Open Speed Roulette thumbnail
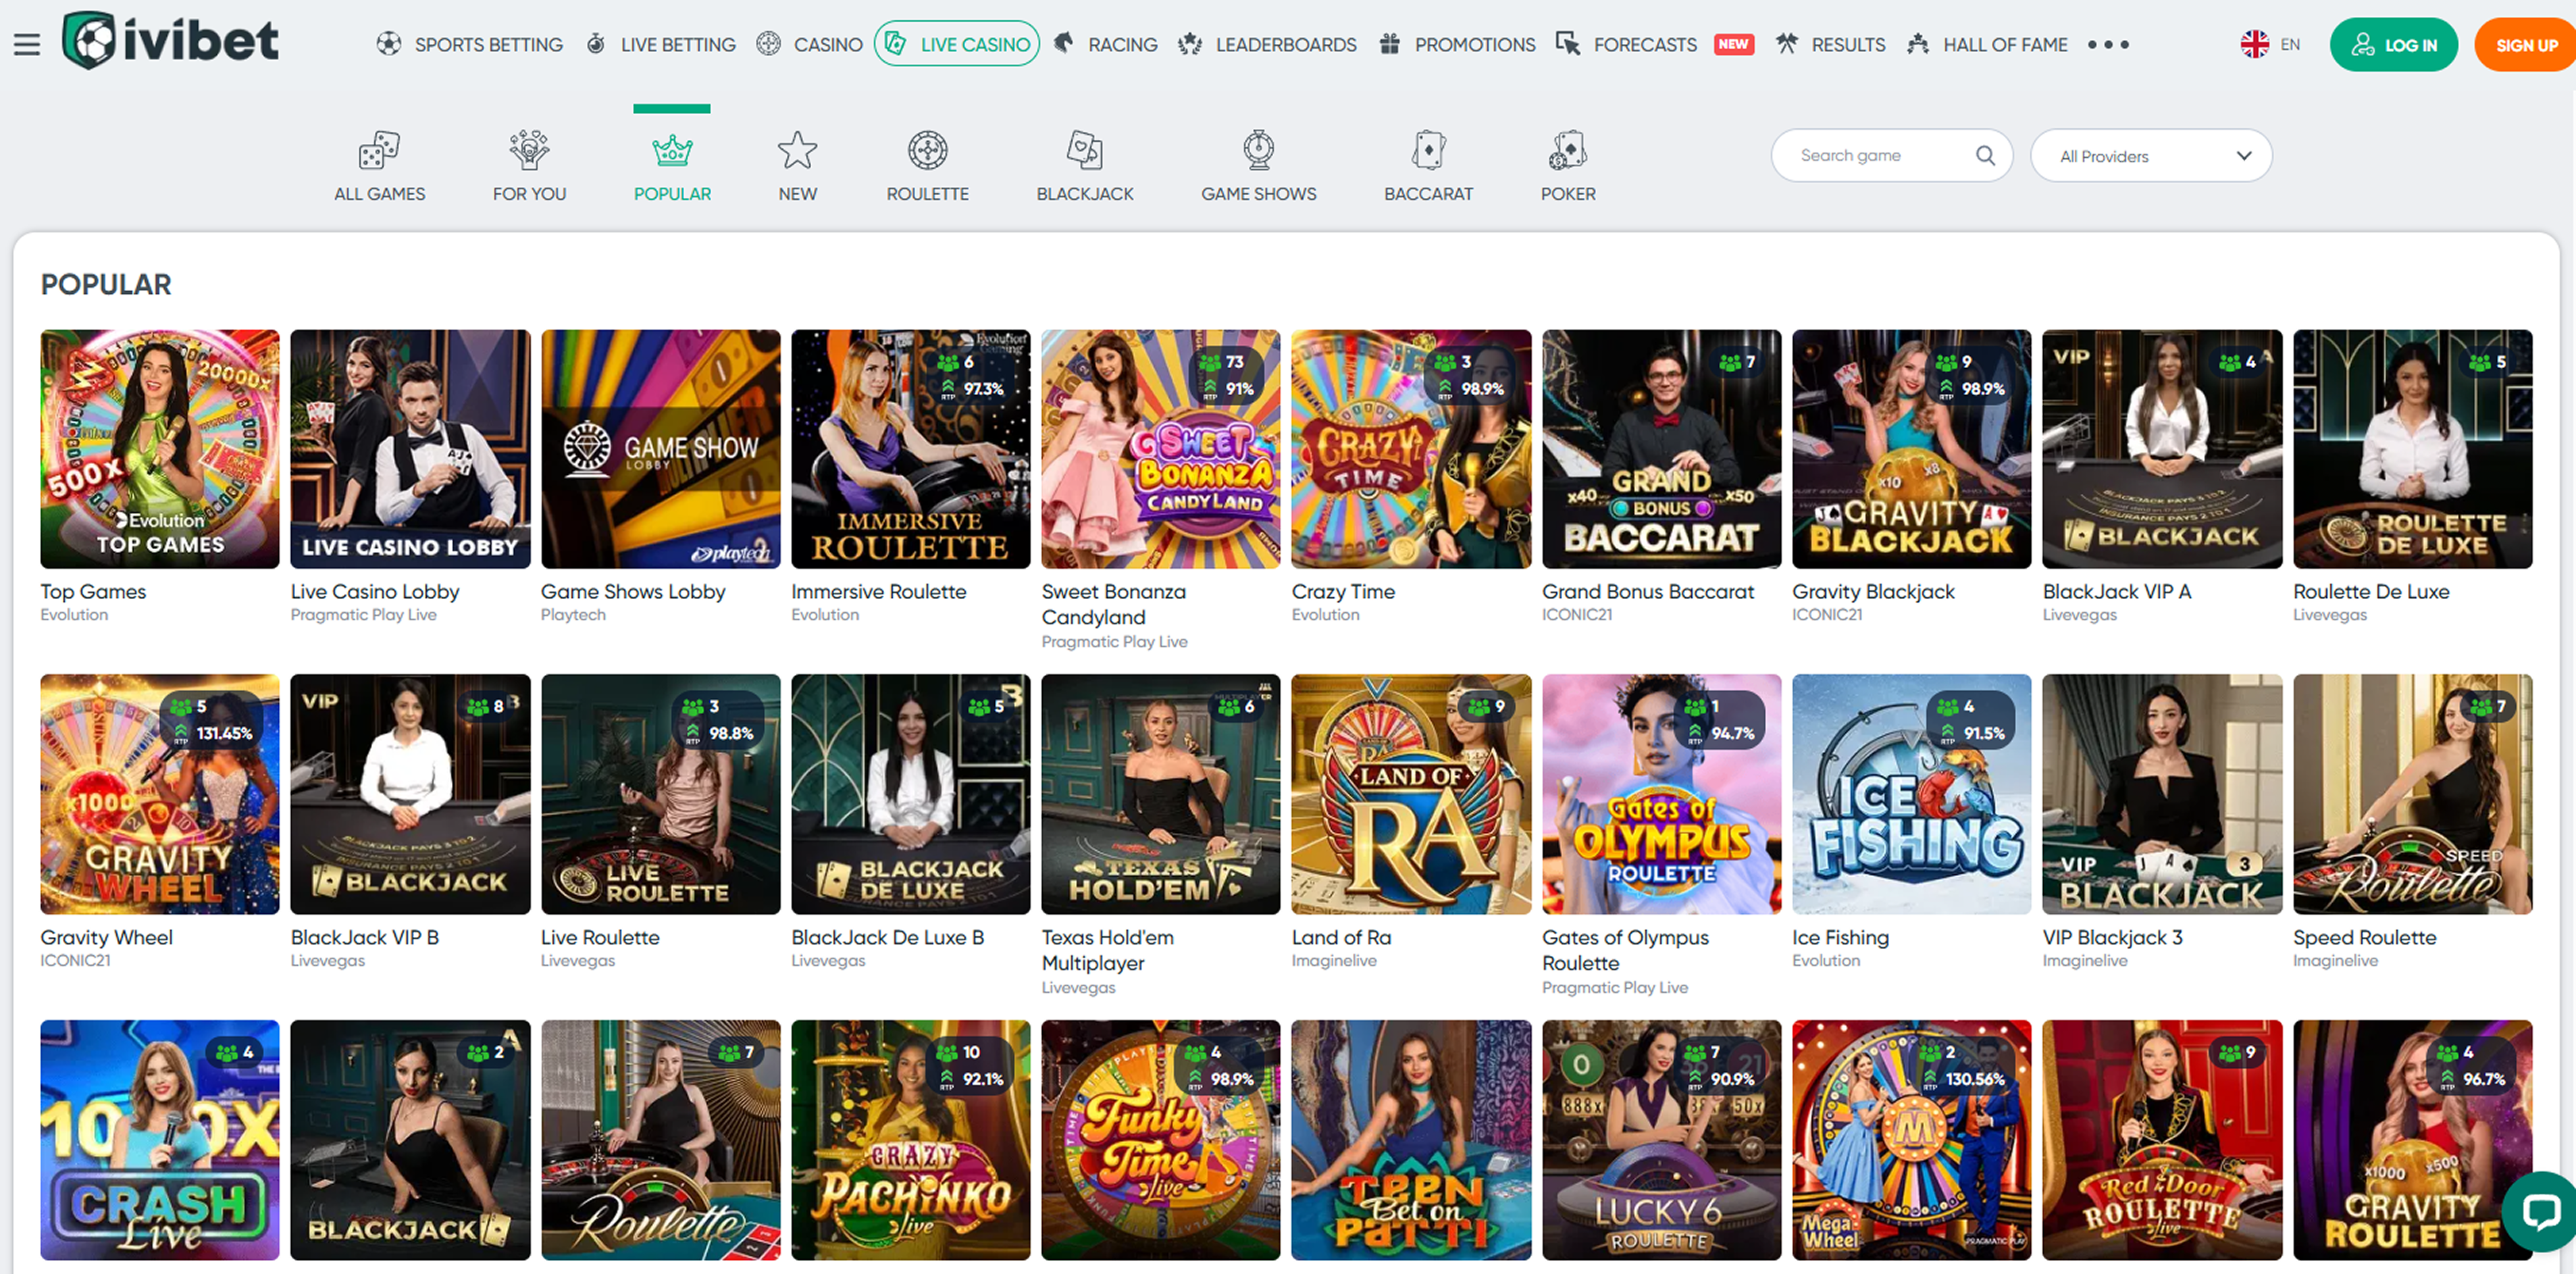Image resolution: width=2576 pixels, height=1274 pixels. pos(2412,794)
